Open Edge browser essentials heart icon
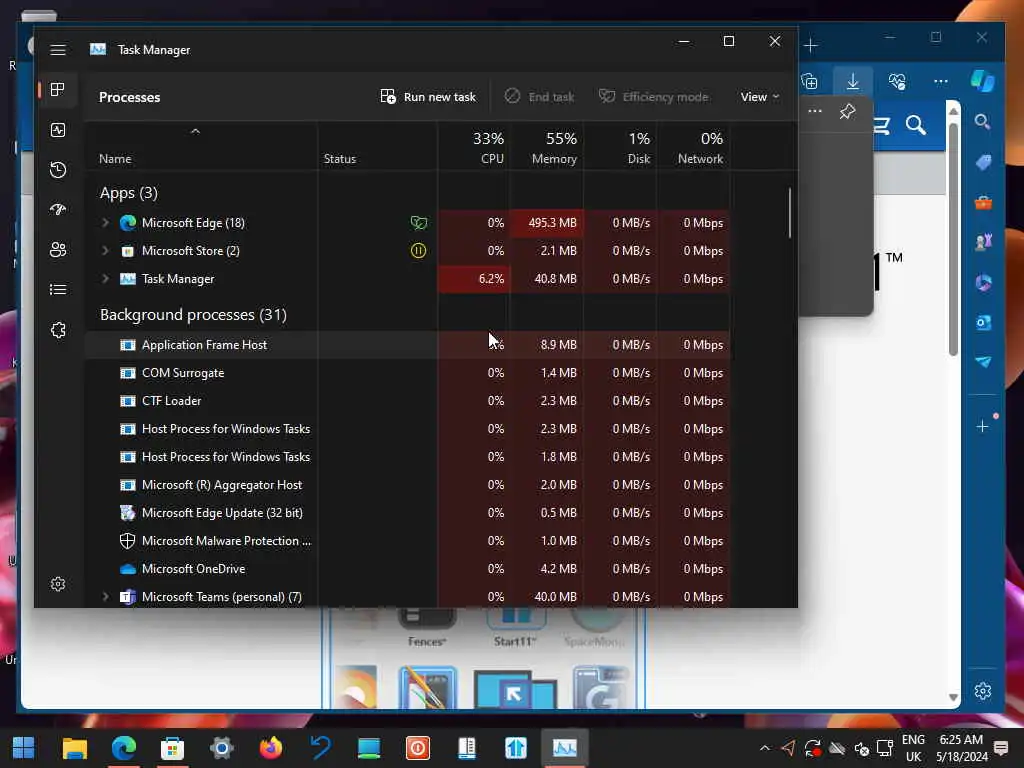Screen dimensions: 1024x768 pos(897,82)
